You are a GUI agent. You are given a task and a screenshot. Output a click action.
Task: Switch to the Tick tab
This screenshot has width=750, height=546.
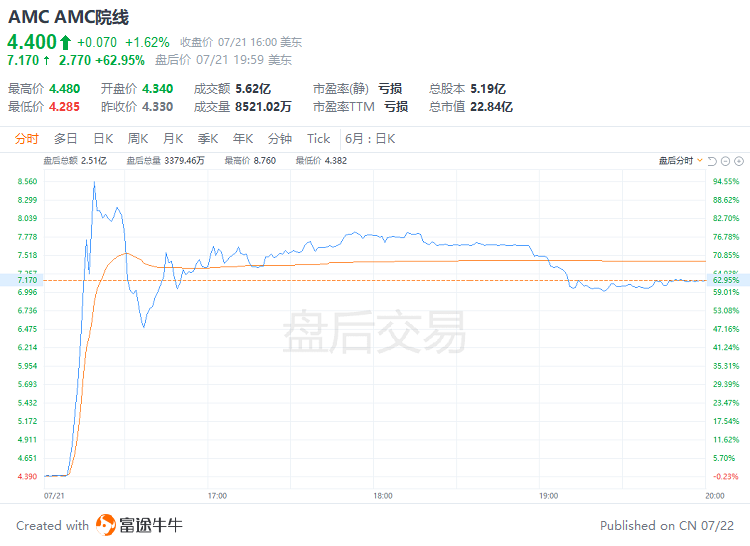319,139
